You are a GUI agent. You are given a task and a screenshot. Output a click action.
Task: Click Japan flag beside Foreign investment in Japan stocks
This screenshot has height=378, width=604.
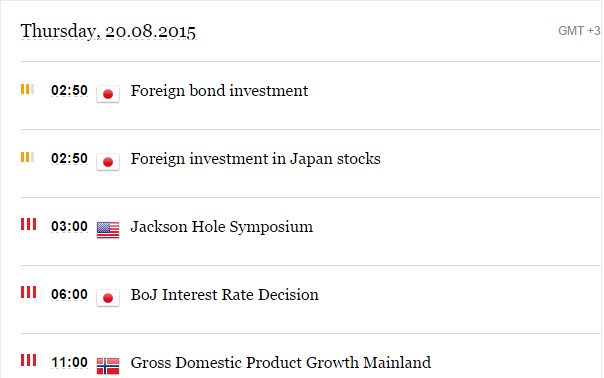[x=108, y=161]
